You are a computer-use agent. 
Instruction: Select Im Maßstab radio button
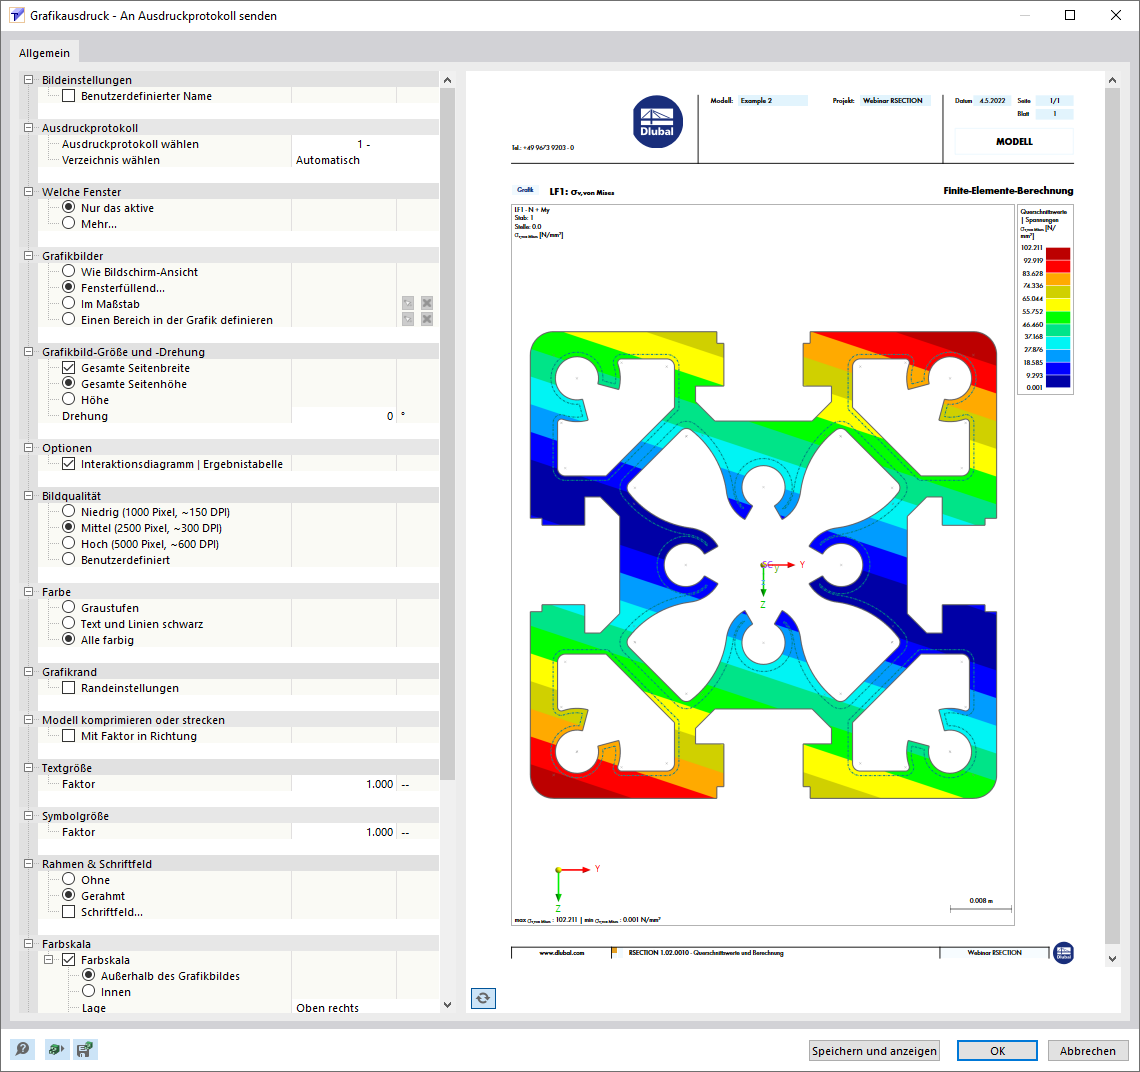pos(68,303)
